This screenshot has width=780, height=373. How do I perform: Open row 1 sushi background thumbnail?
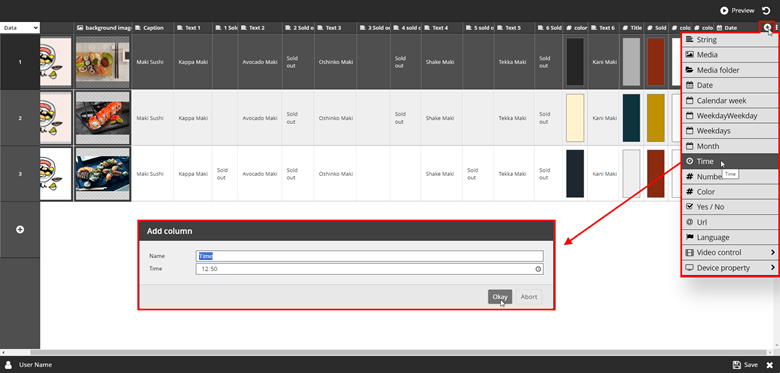click(103, 62)
